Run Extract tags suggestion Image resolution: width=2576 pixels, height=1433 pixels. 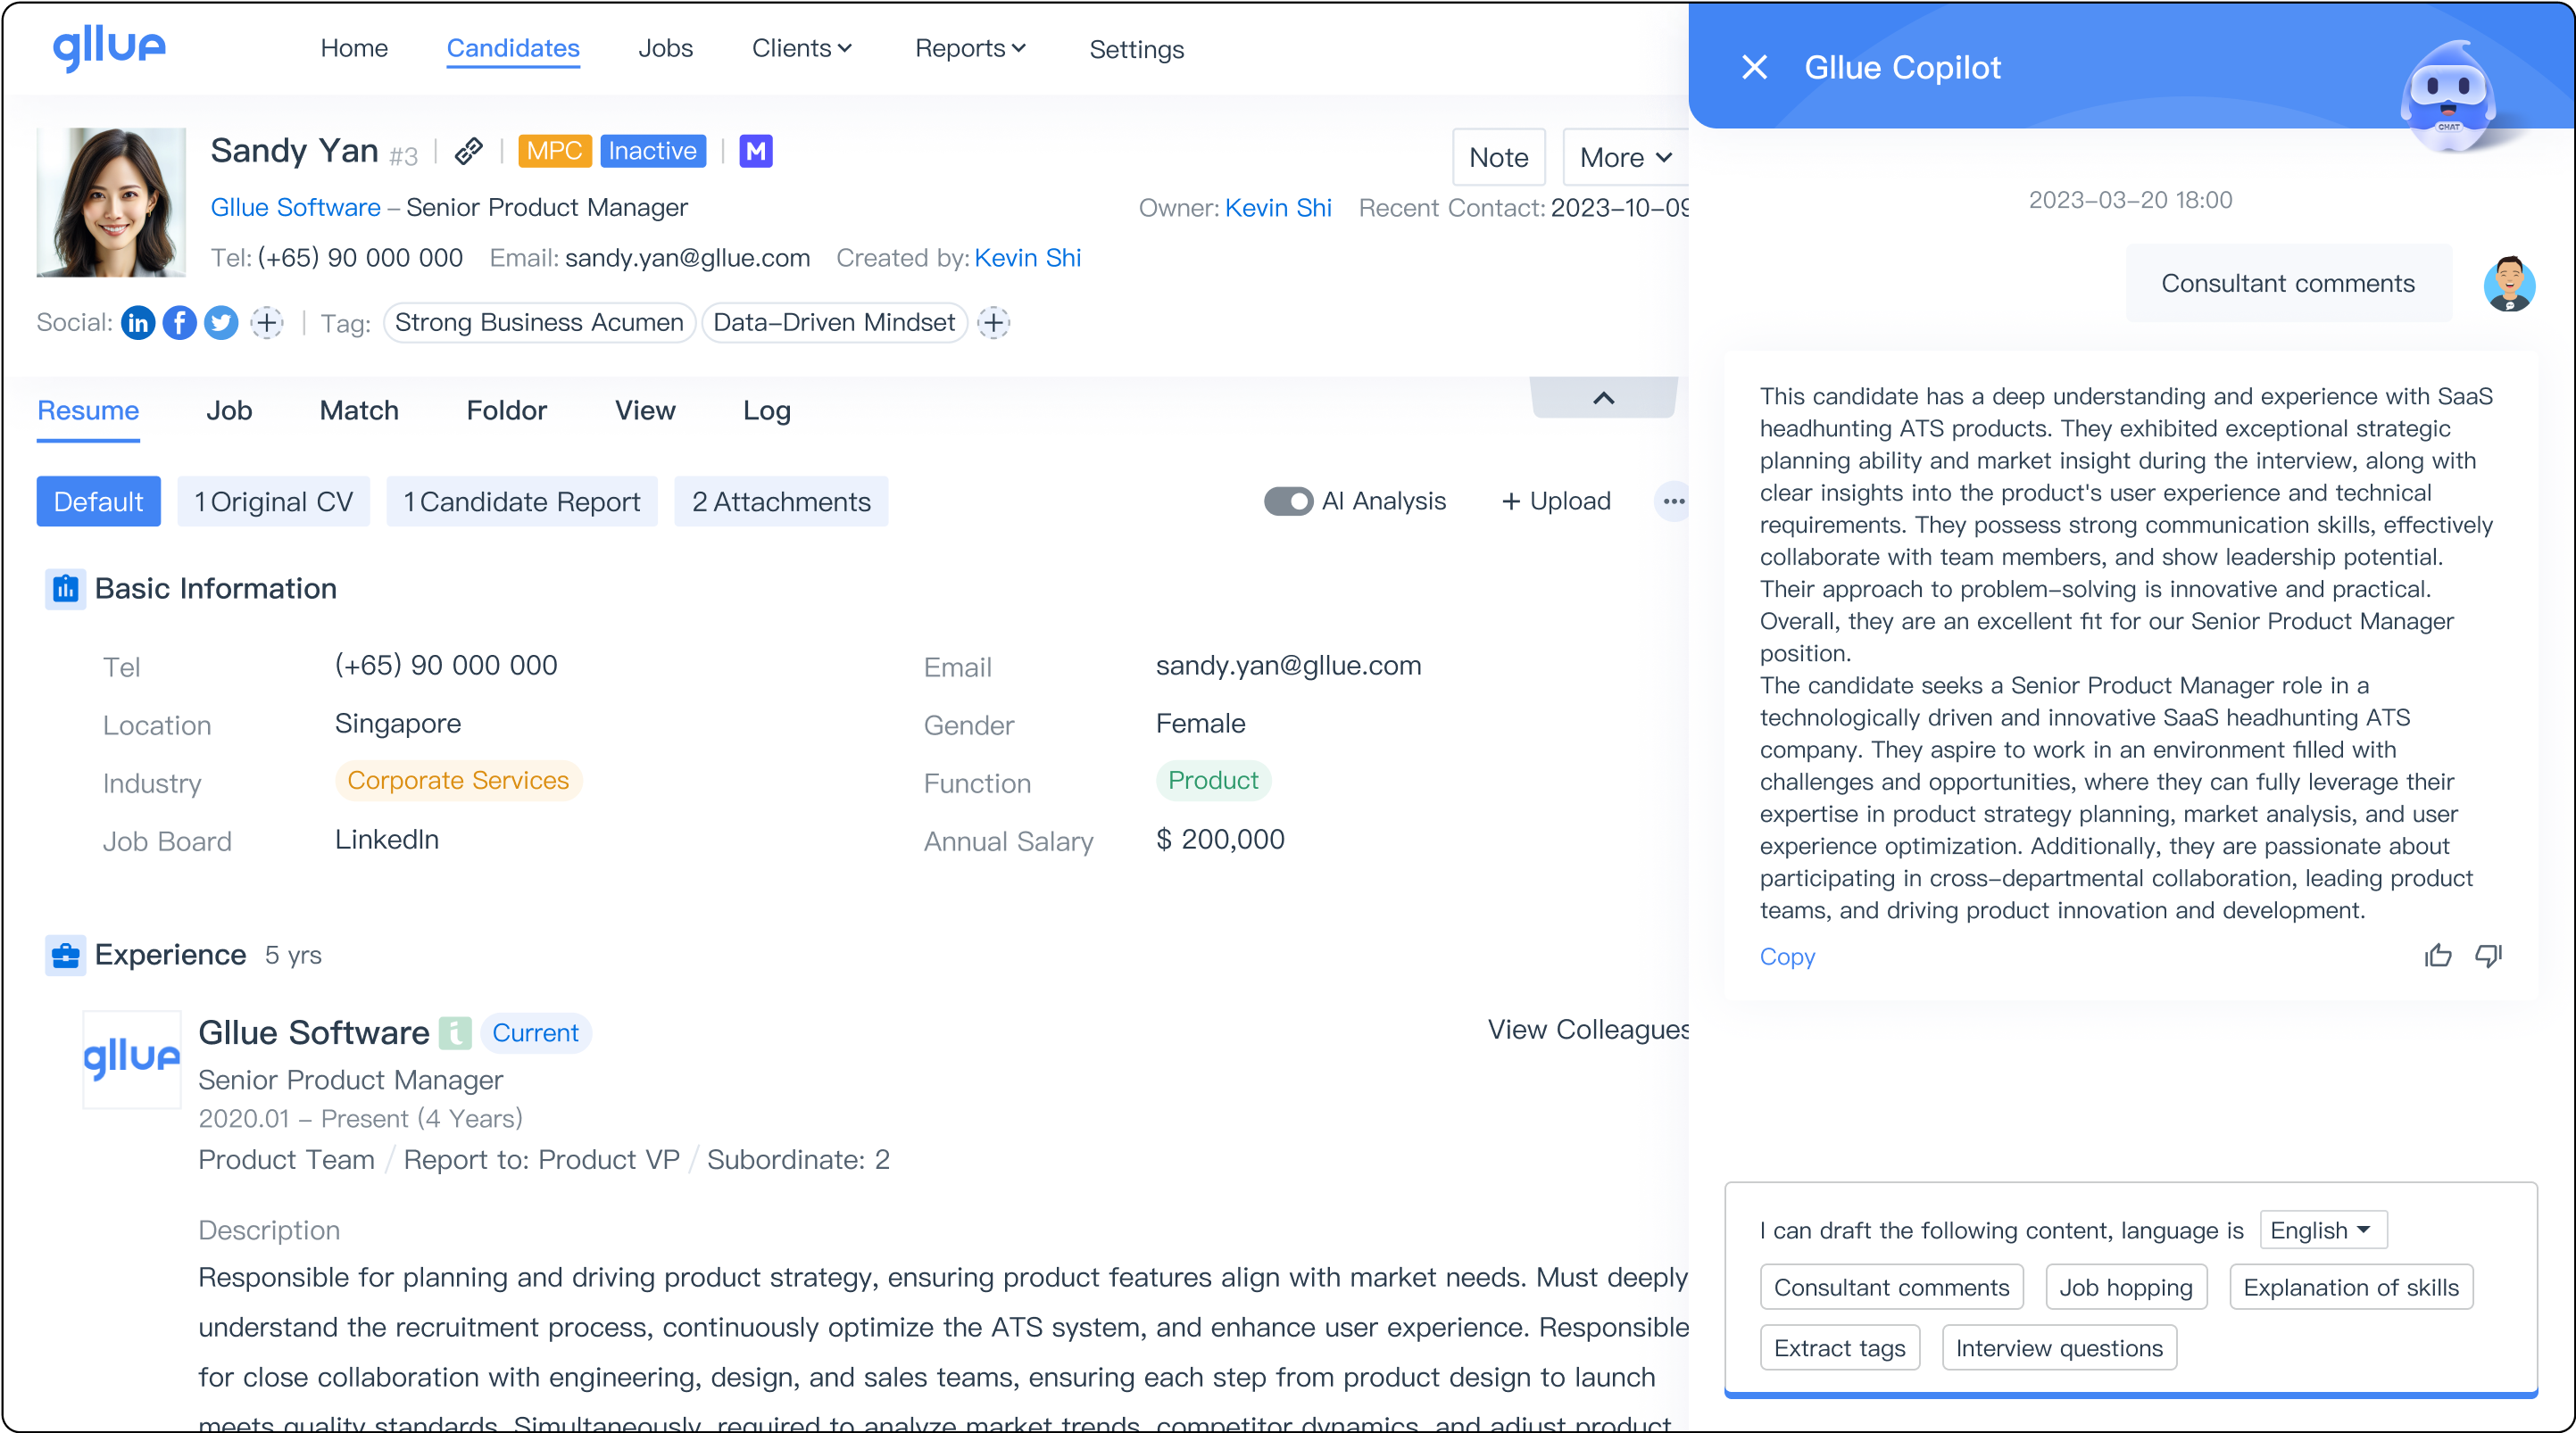[x=1840, y=1348]
